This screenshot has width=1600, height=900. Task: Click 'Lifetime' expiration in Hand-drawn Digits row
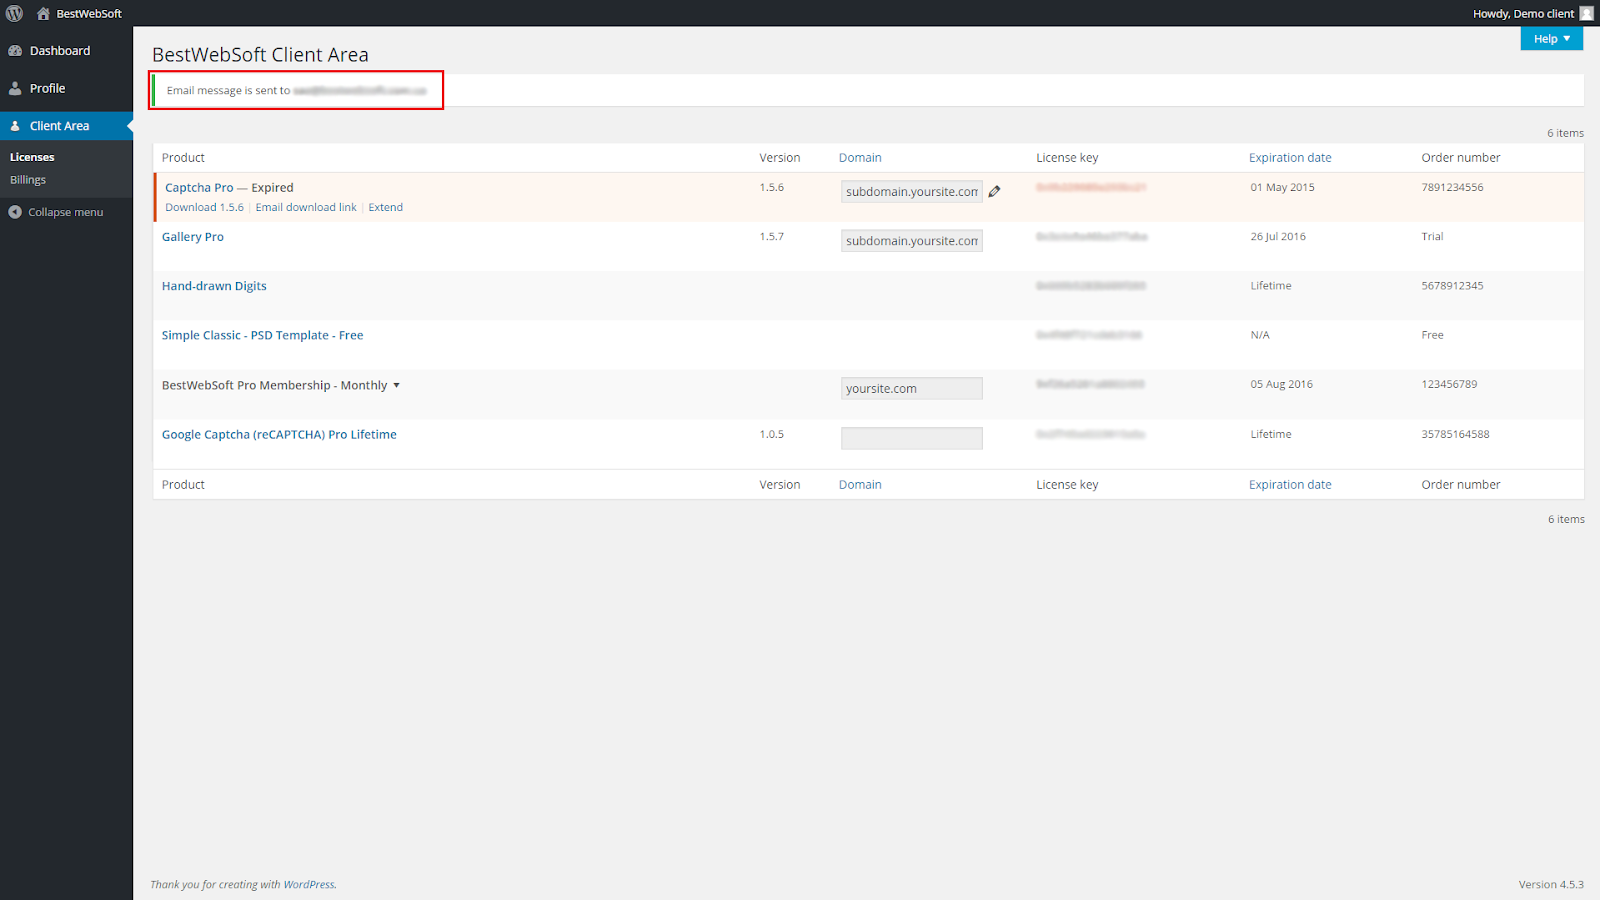point(1270,285)
